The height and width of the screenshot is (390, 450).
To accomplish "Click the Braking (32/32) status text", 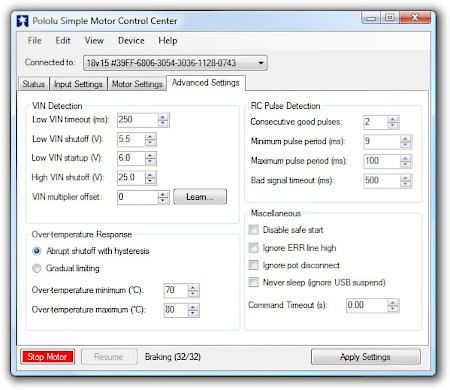I will 173,357.
